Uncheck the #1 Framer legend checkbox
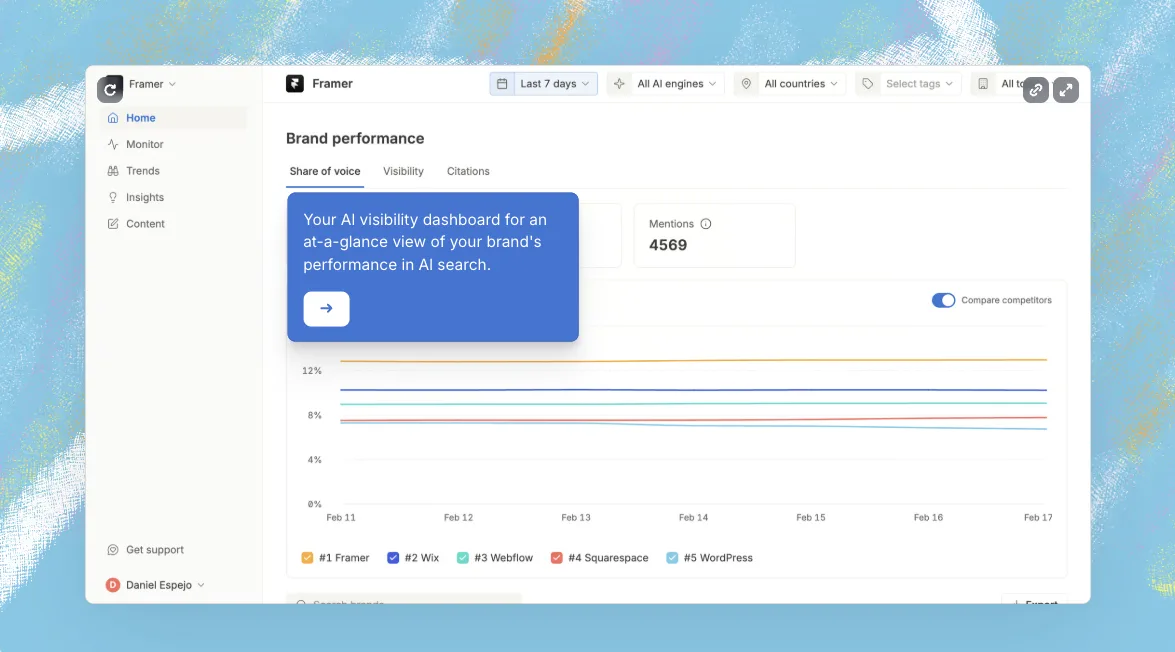The image size is (1175, 652). (x=307, y=558)
